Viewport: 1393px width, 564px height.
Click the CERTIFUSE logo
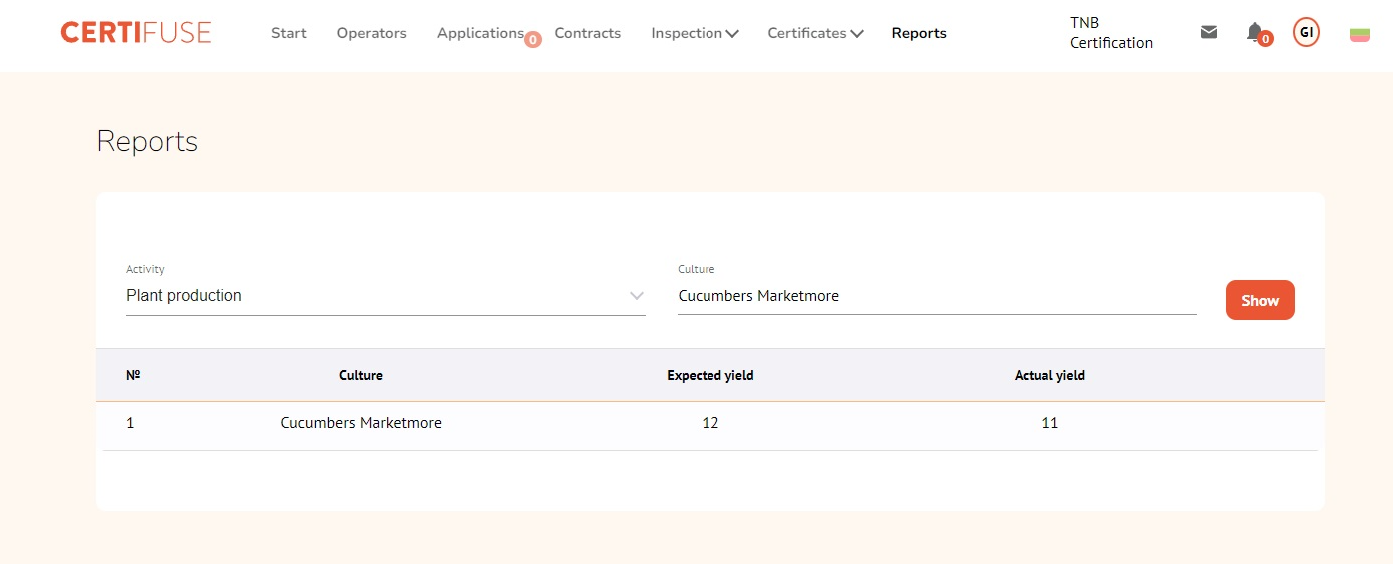pos(136,33)
